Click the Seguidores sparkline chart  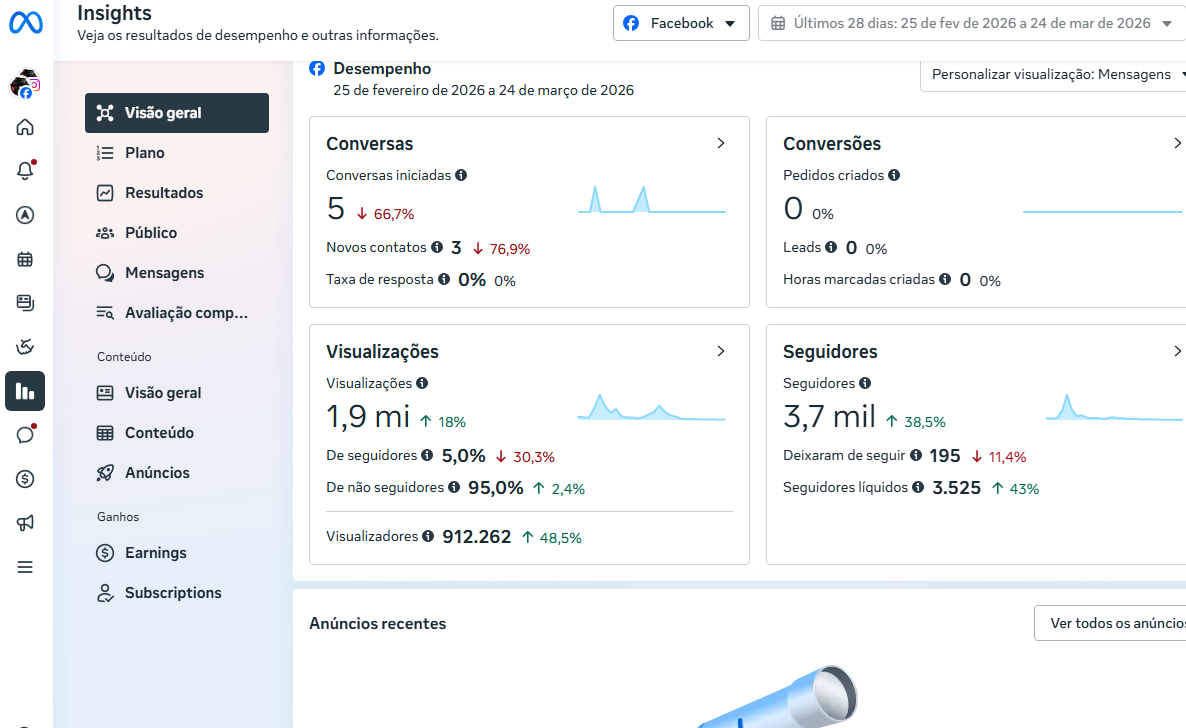point(1114,407)
